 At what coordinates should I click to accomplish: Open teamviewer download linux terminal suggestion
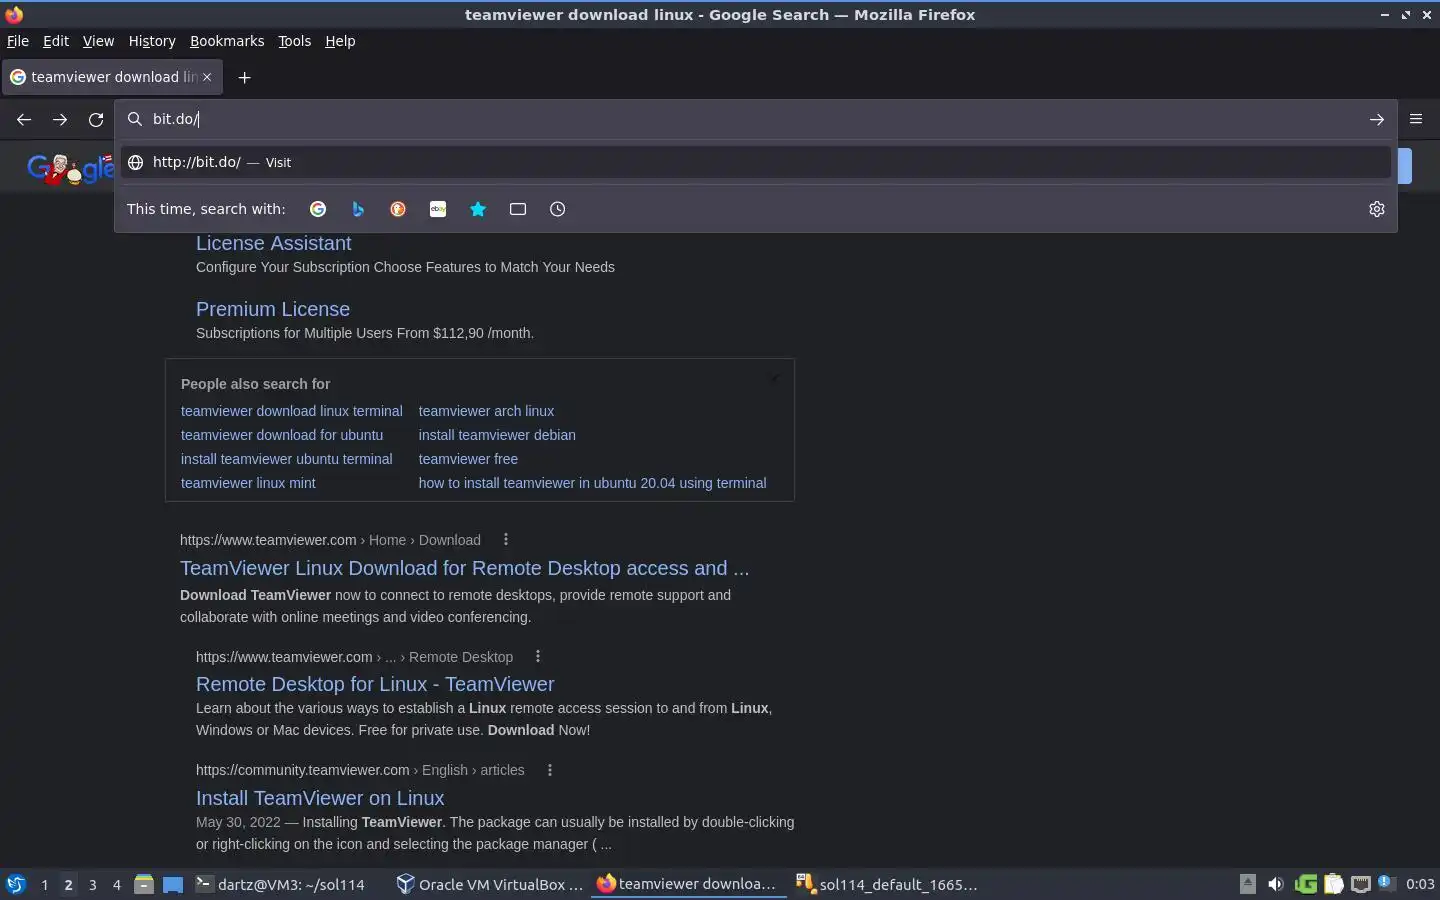tap(292, 411)
